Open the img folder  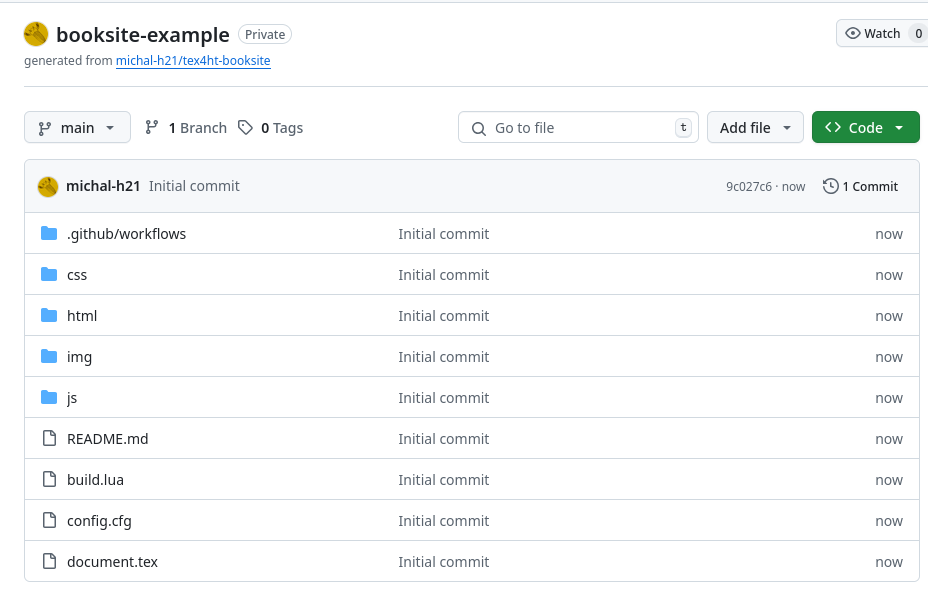79,357
